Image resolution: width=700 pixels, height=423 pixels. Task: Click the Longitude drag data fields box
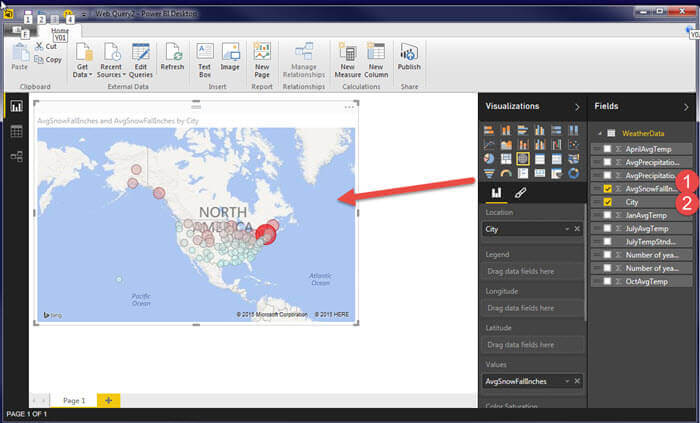[x=533, y=308]
